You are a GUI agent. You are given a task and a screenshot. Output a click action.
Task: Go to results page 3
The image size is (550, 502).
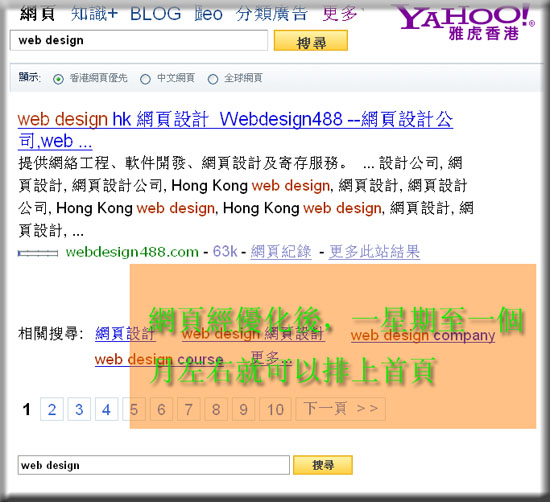79,409
